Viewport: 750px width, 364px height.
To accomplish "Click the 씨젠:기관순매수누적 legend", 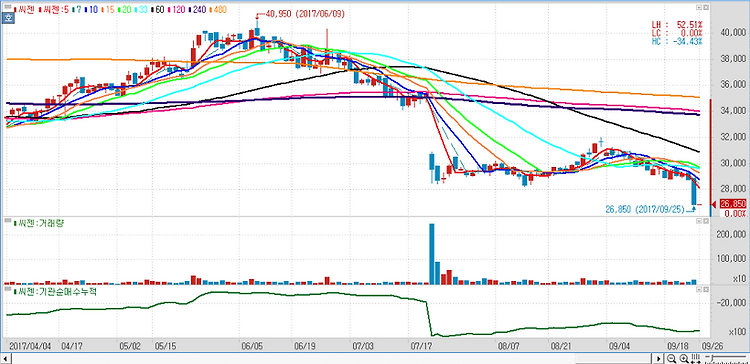I will (x=55, y=291).
